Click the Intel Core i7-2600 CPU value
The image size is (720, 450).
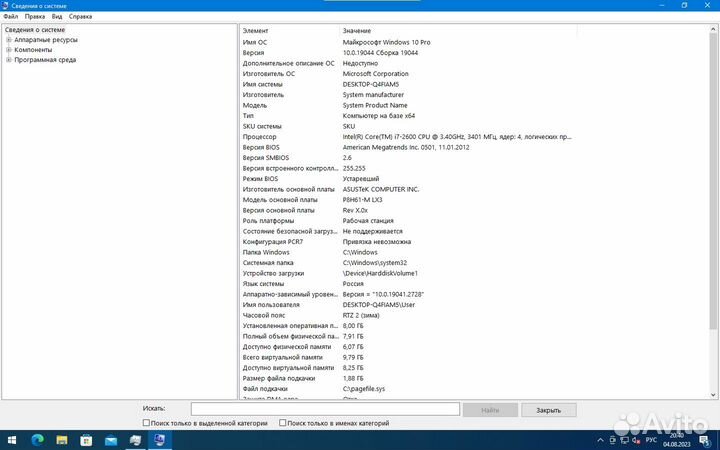coord(457,137)
